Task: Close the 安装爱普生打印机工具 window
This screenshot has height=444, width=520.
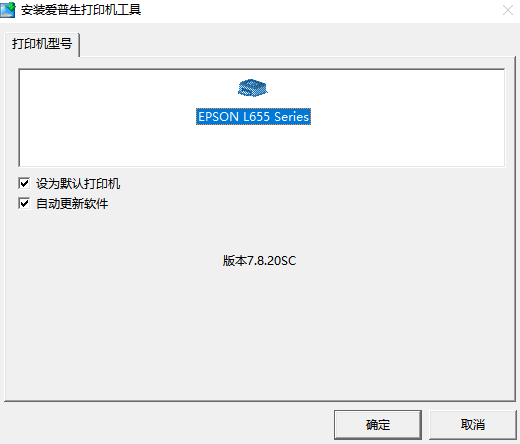Action: pos(508,10)
